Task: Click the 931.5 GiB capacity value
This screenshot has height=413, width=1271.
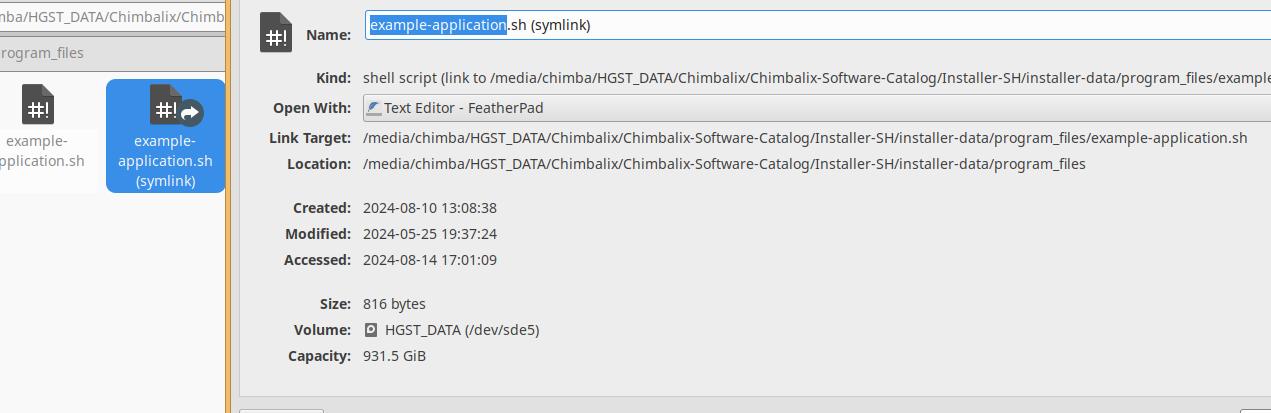Action: click(x=394, y=356)
